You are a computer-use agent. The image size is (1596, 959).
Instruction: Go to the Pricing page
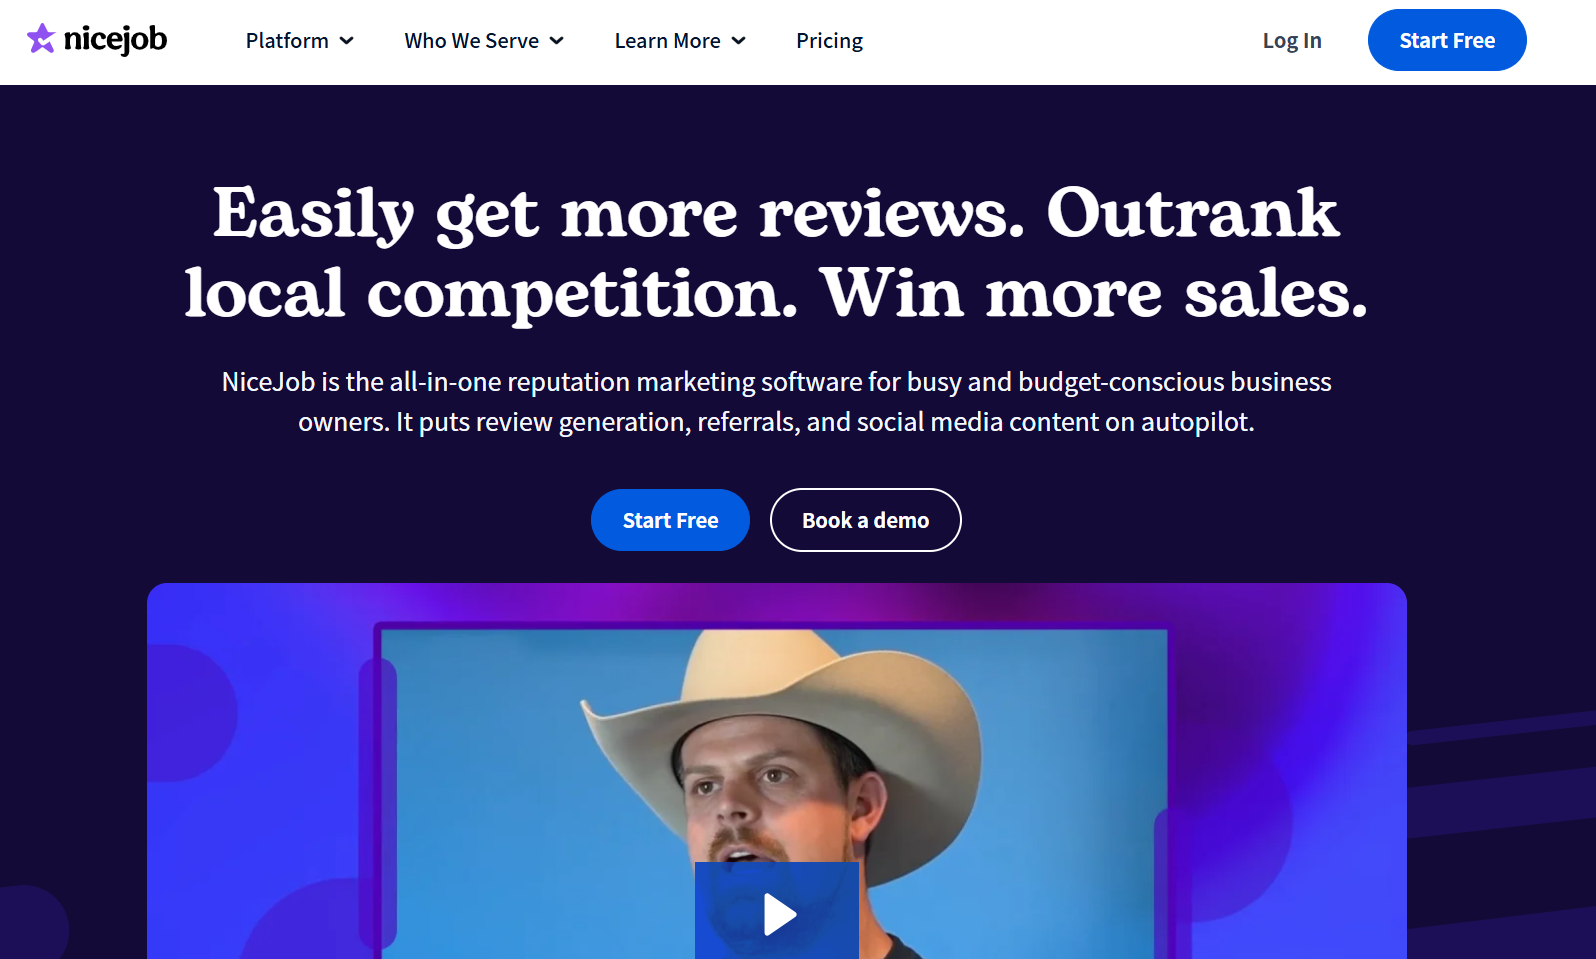[x=829, y=41]
